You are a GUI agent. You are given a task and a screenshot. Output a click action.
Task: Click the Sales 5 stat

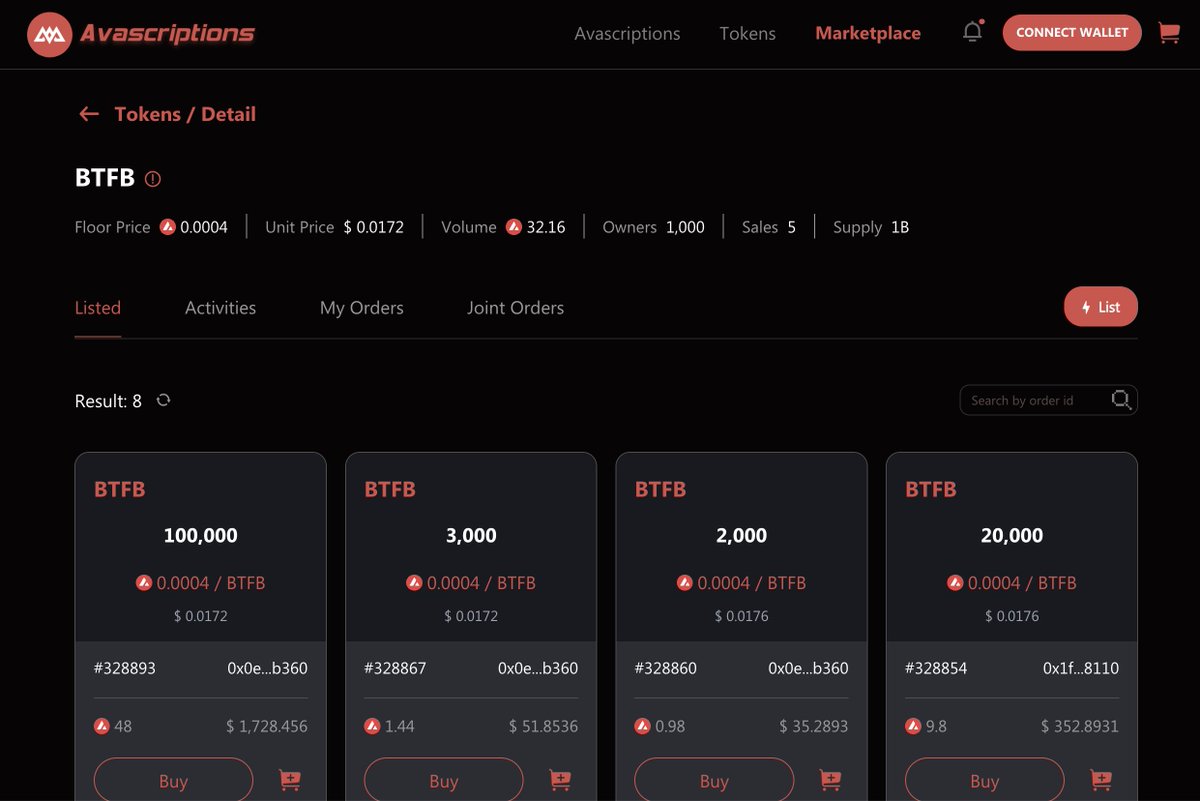[x=769, y=227]
